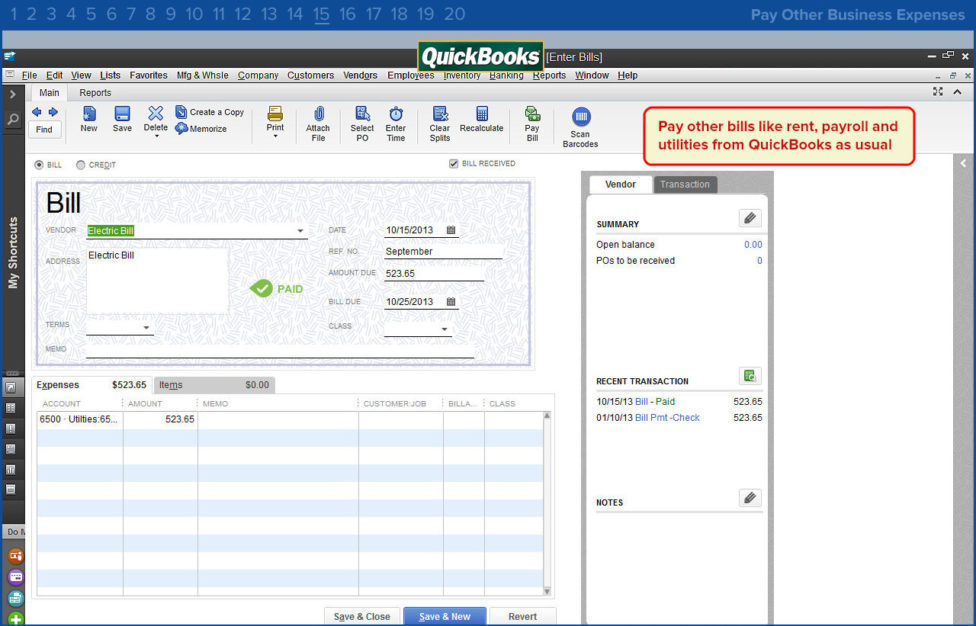Screen dimensions: 976x626
Task: Switch to the Reports ribbon tab
Action: pyautogui.click(x=95, y=93)
